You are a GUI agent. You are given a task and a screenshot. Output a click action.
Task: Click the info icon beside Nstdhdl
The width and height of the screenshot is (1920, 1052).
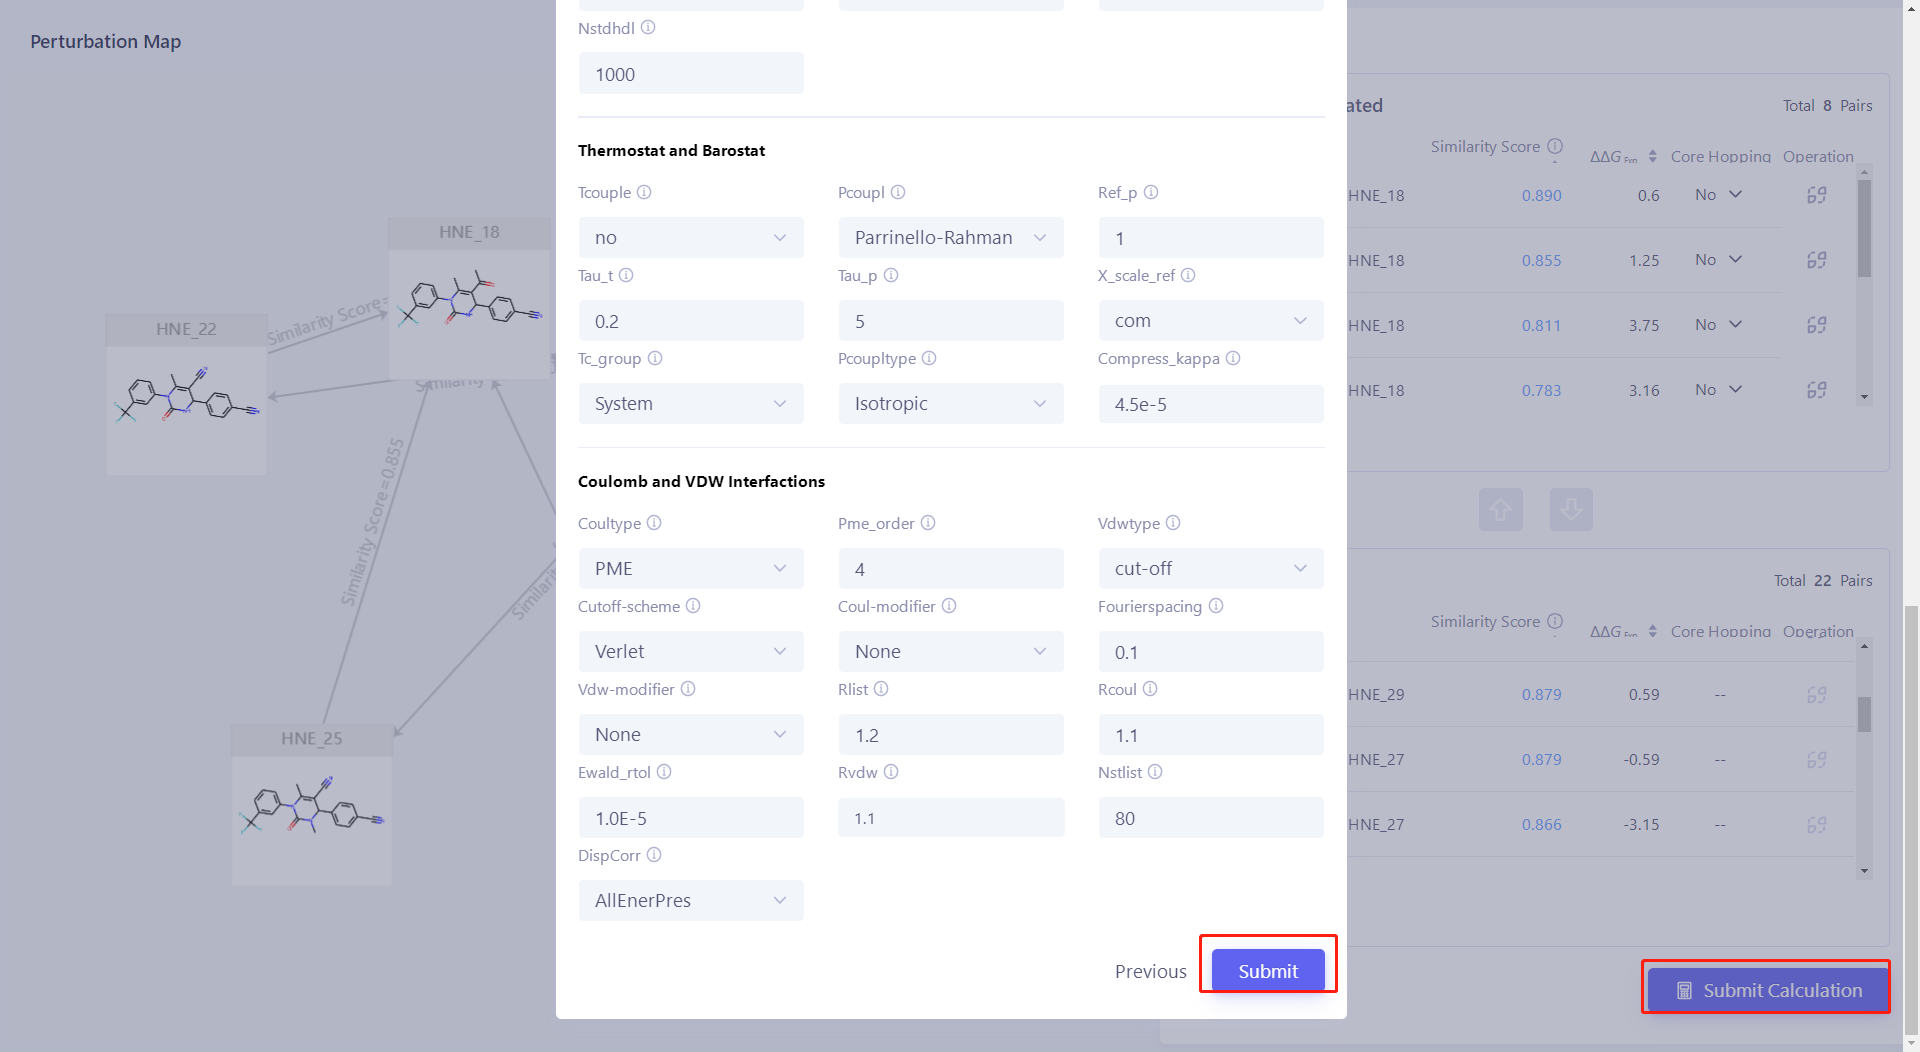pyautogui.click(x=648, y=28)
